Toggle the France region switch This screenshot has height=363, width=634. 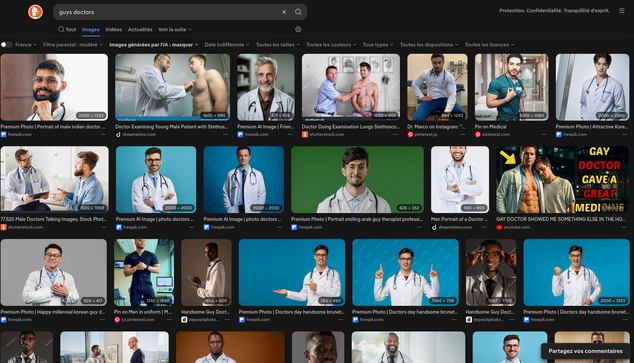tap(6, 44)
